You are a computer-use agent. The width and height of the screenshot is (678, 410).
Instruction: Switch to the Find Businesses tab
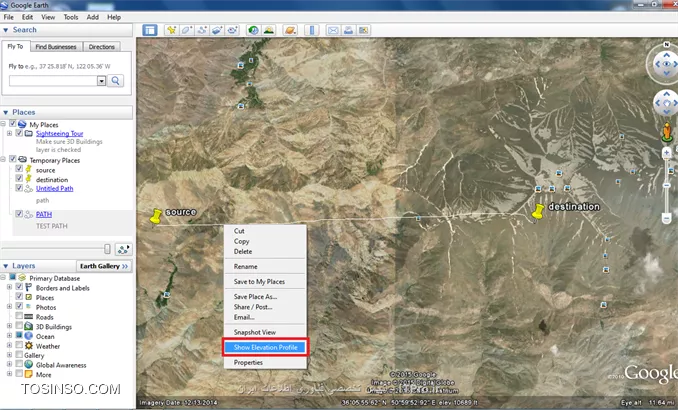point(56,47)
